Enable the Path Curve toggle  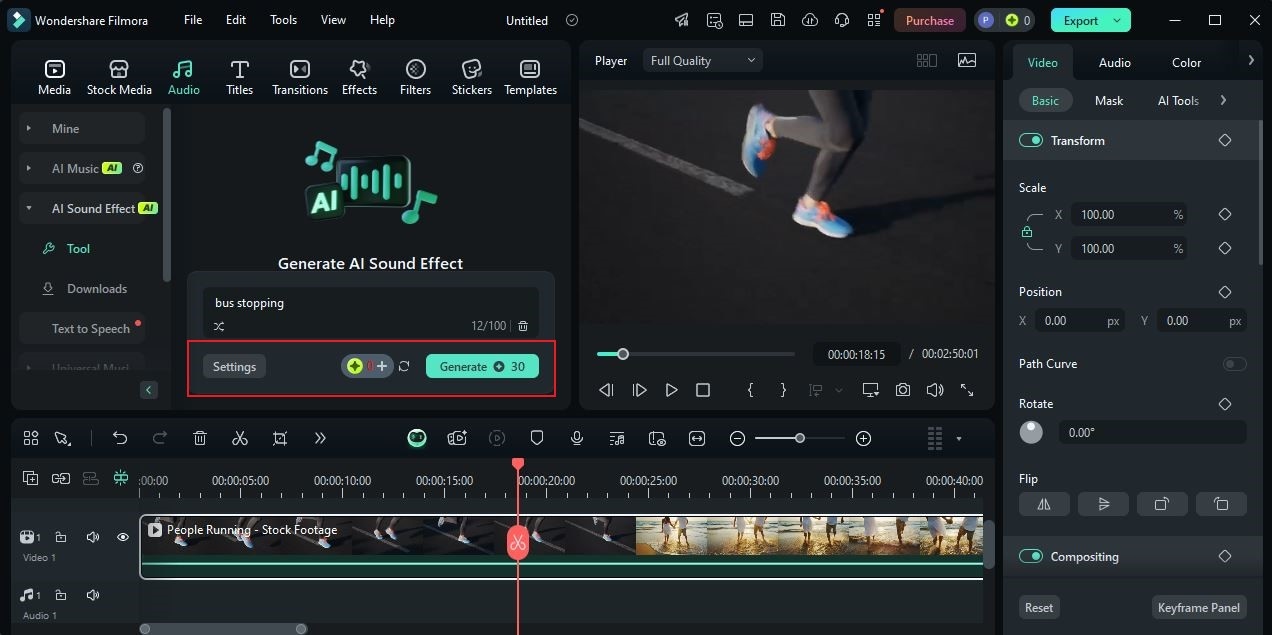point(1235,364)
